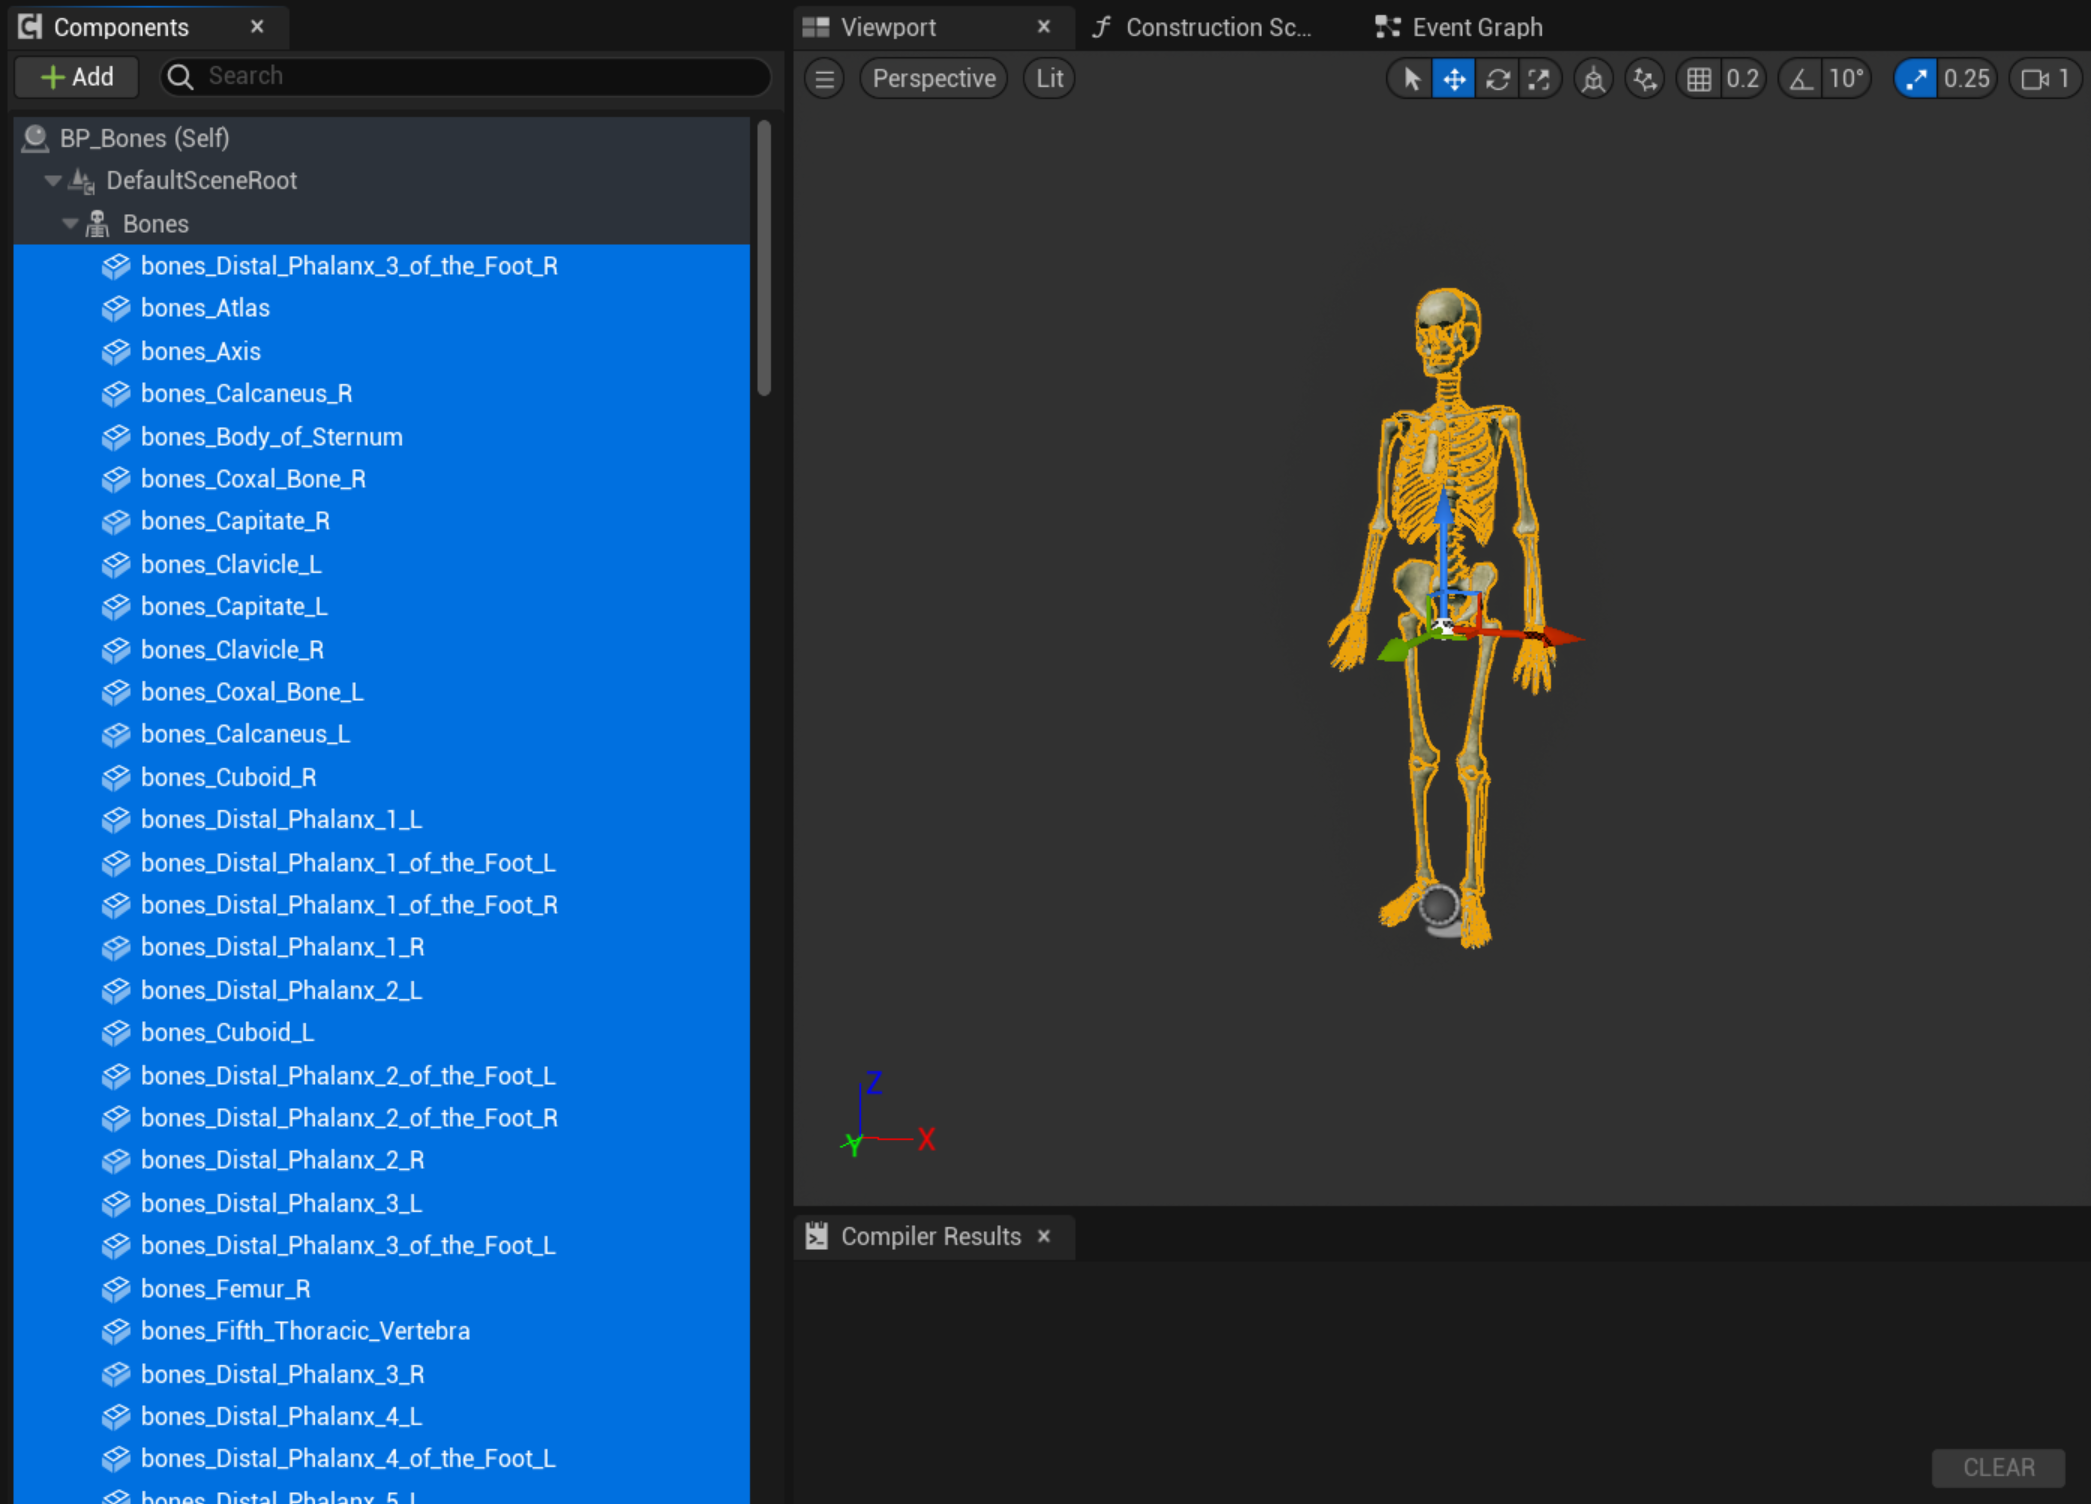Click the scale tool icon
This screenshot has width=2091, height=1504.
pos(1539,78)
